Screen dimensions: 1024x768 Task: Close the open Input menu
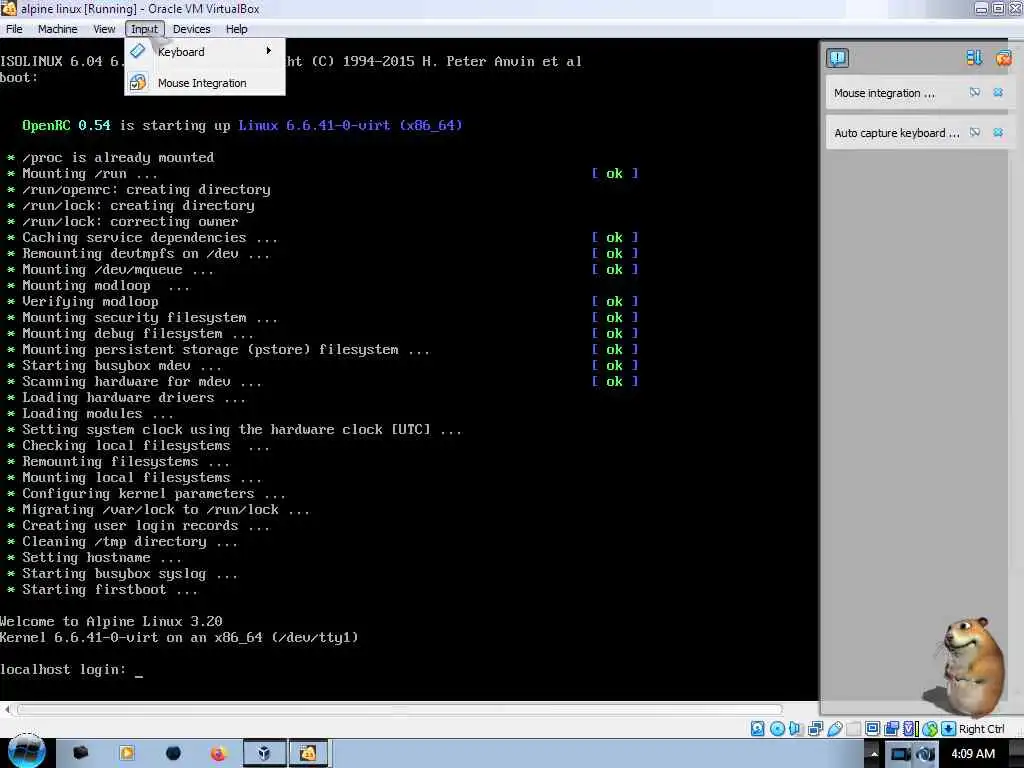(144, 29)
